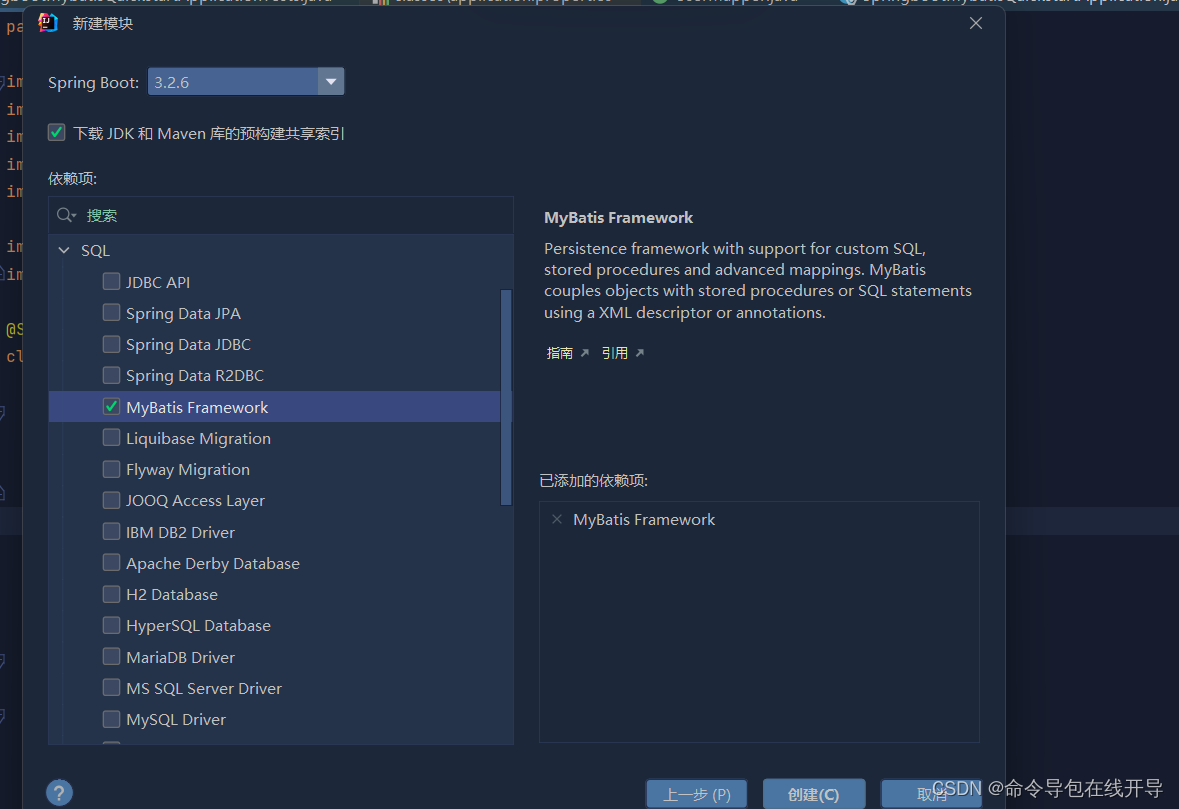
Task: Uncheck the MyBatis Framework dependency
Action: click(111, 406)
